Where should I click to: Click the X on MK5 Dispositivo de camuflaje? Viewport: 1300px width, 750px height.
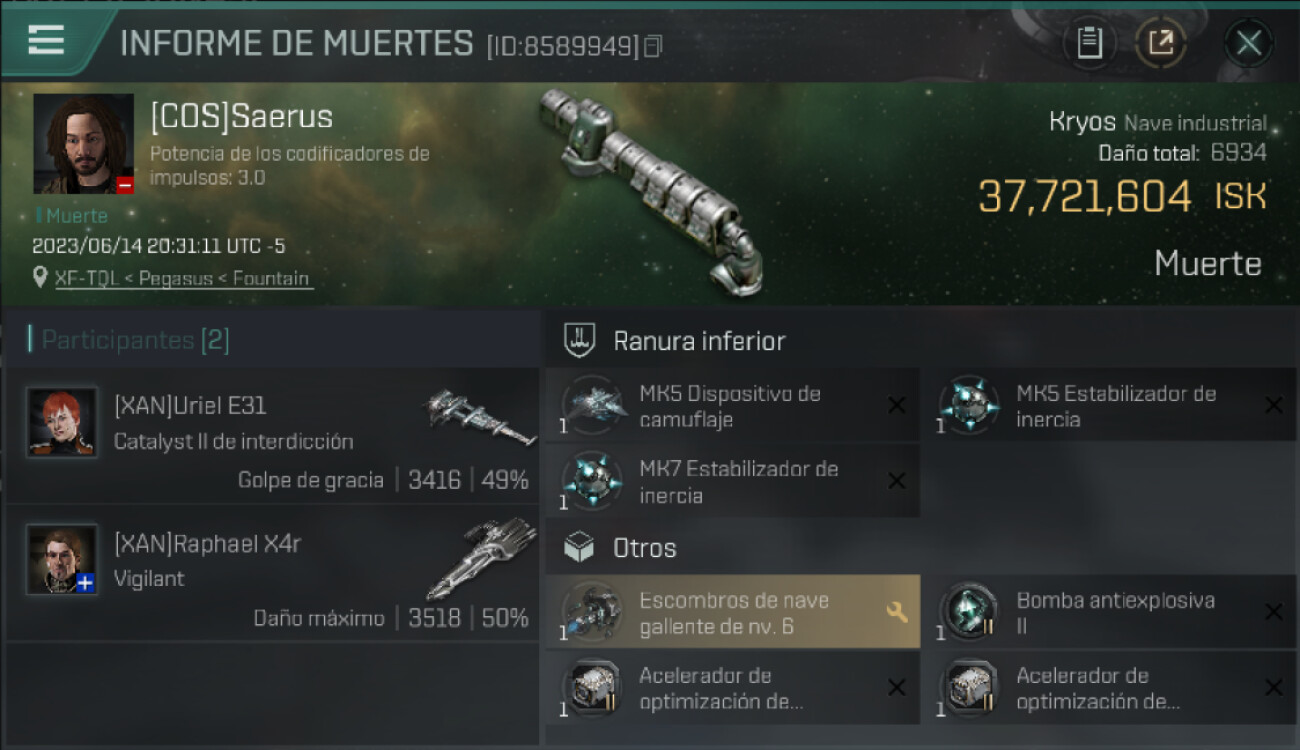tap(897, 405)
